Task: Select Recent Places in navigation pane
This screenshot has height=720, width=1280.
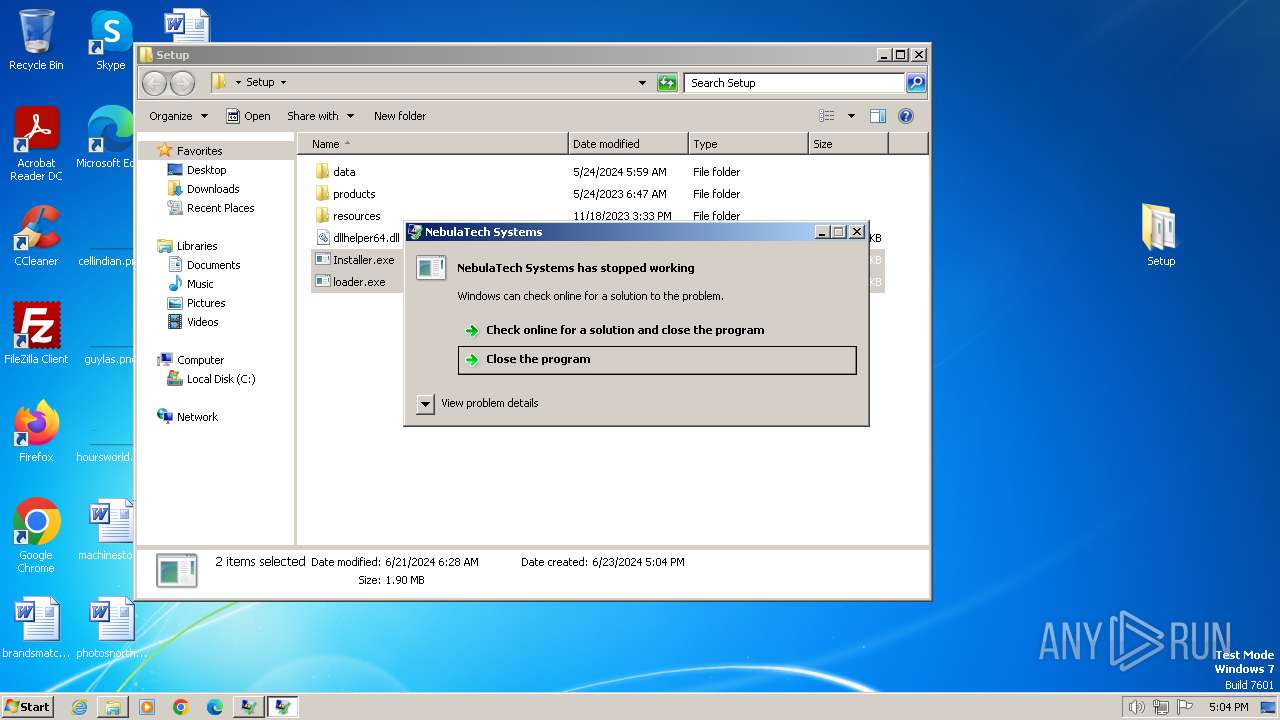Action: coord(220,208)
